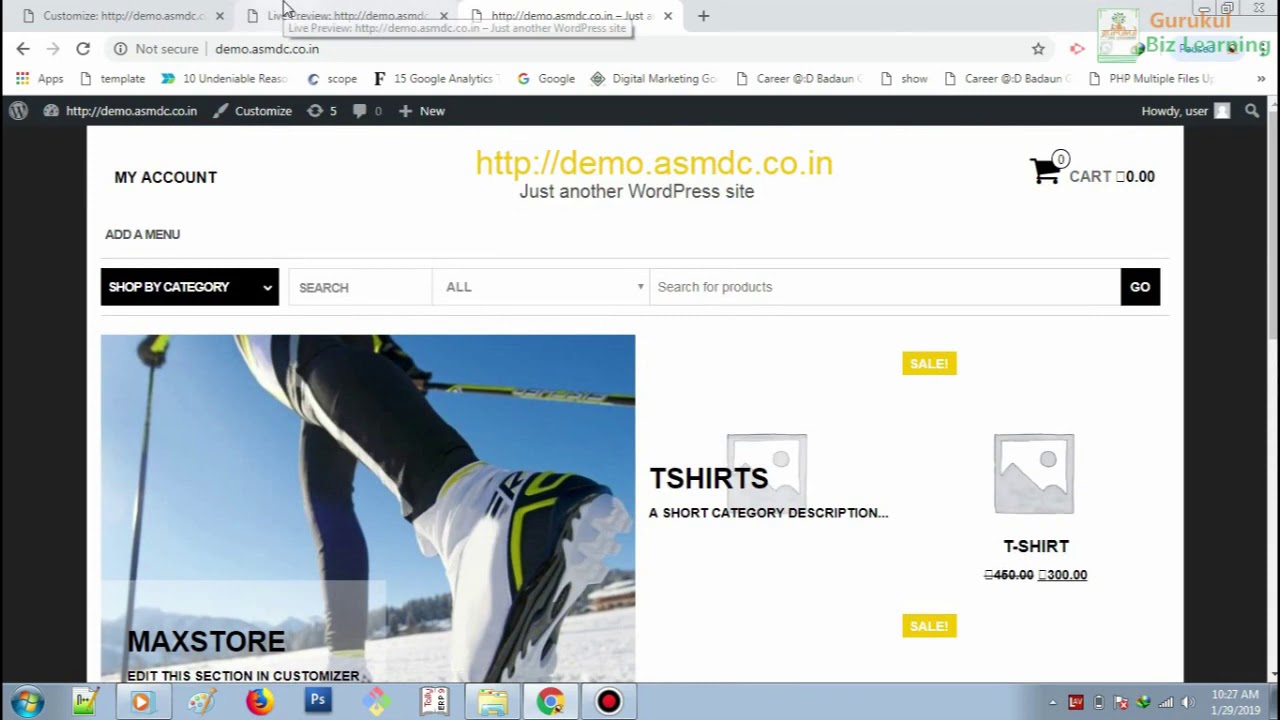Open Tally ERP 9 from taskbar
Image resolution: width=1280 pixels, height=720 pixels.
434,701
